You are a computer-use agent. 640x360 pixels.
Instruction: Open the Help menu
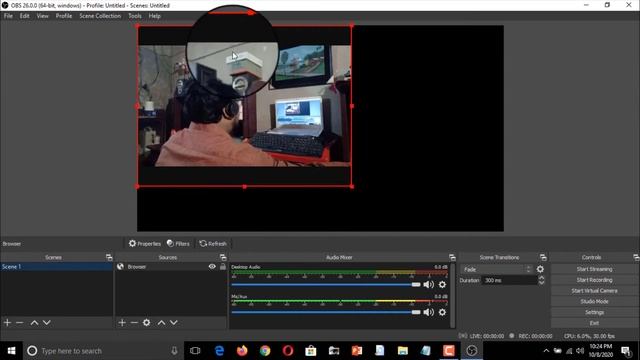click(x=154, y=16)
